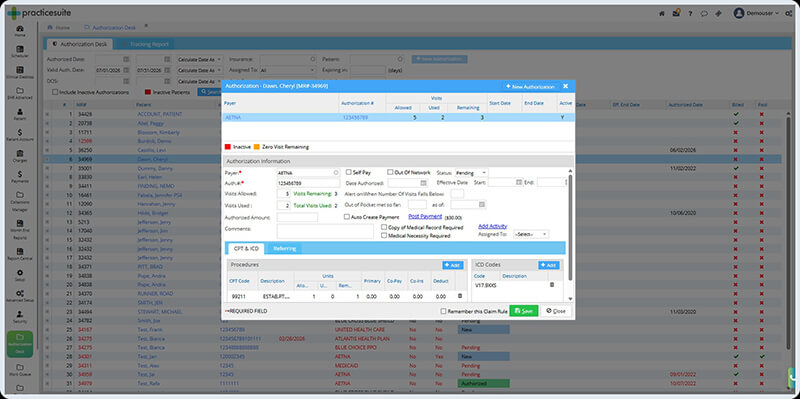The width and height of the screenshot is (800, 399).
Task: Click the dialog's vertical scrollbar
Action: pos(570,227)
